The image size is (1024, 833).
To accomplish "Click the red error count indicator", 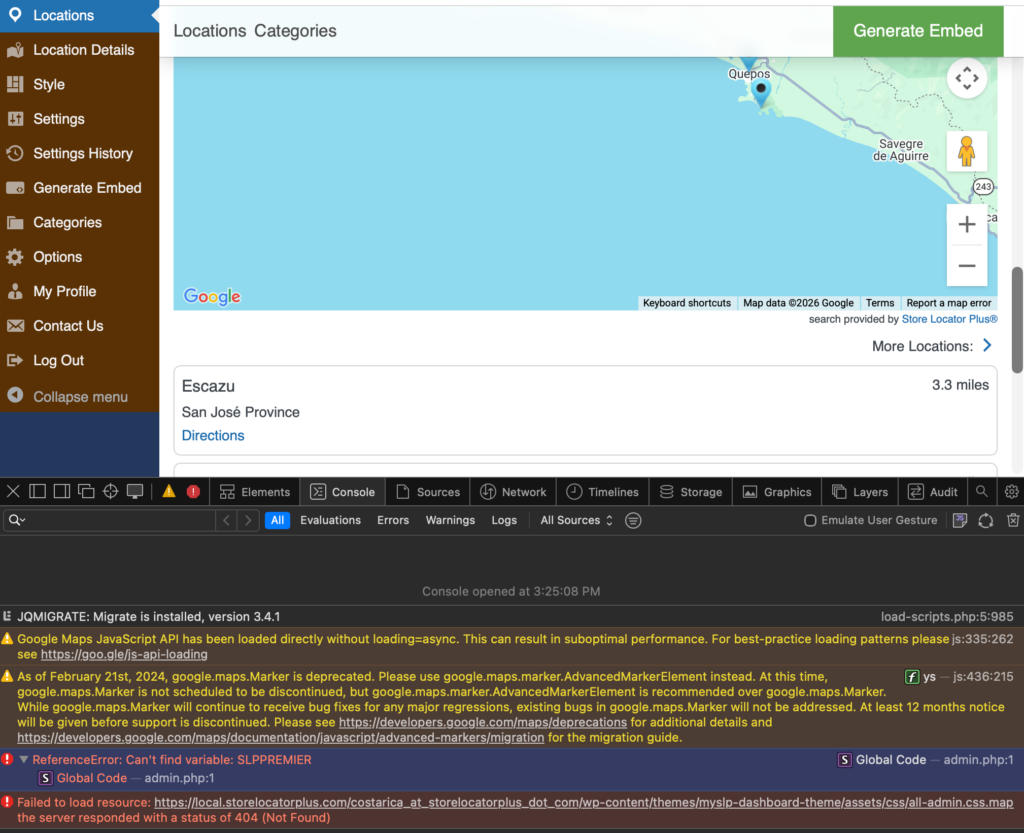I will (x=193, y=491).
